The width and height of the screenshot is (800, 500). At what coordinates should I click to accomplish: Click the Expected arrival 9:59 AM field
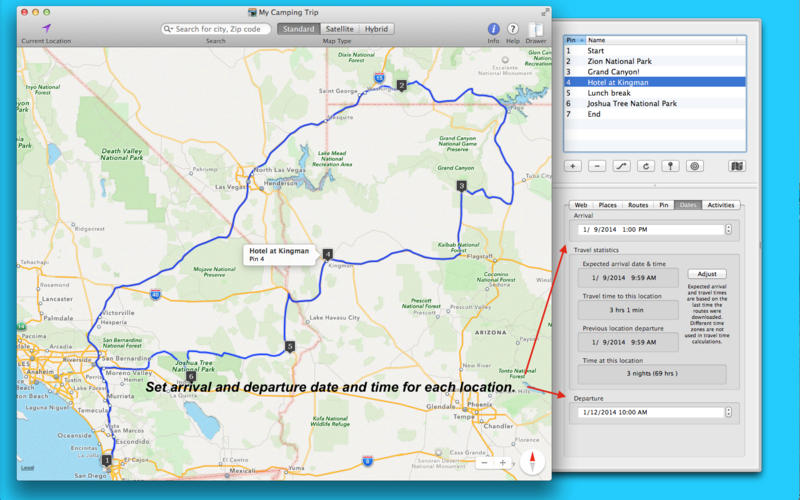pyautogui.click(x=628, y=278)
